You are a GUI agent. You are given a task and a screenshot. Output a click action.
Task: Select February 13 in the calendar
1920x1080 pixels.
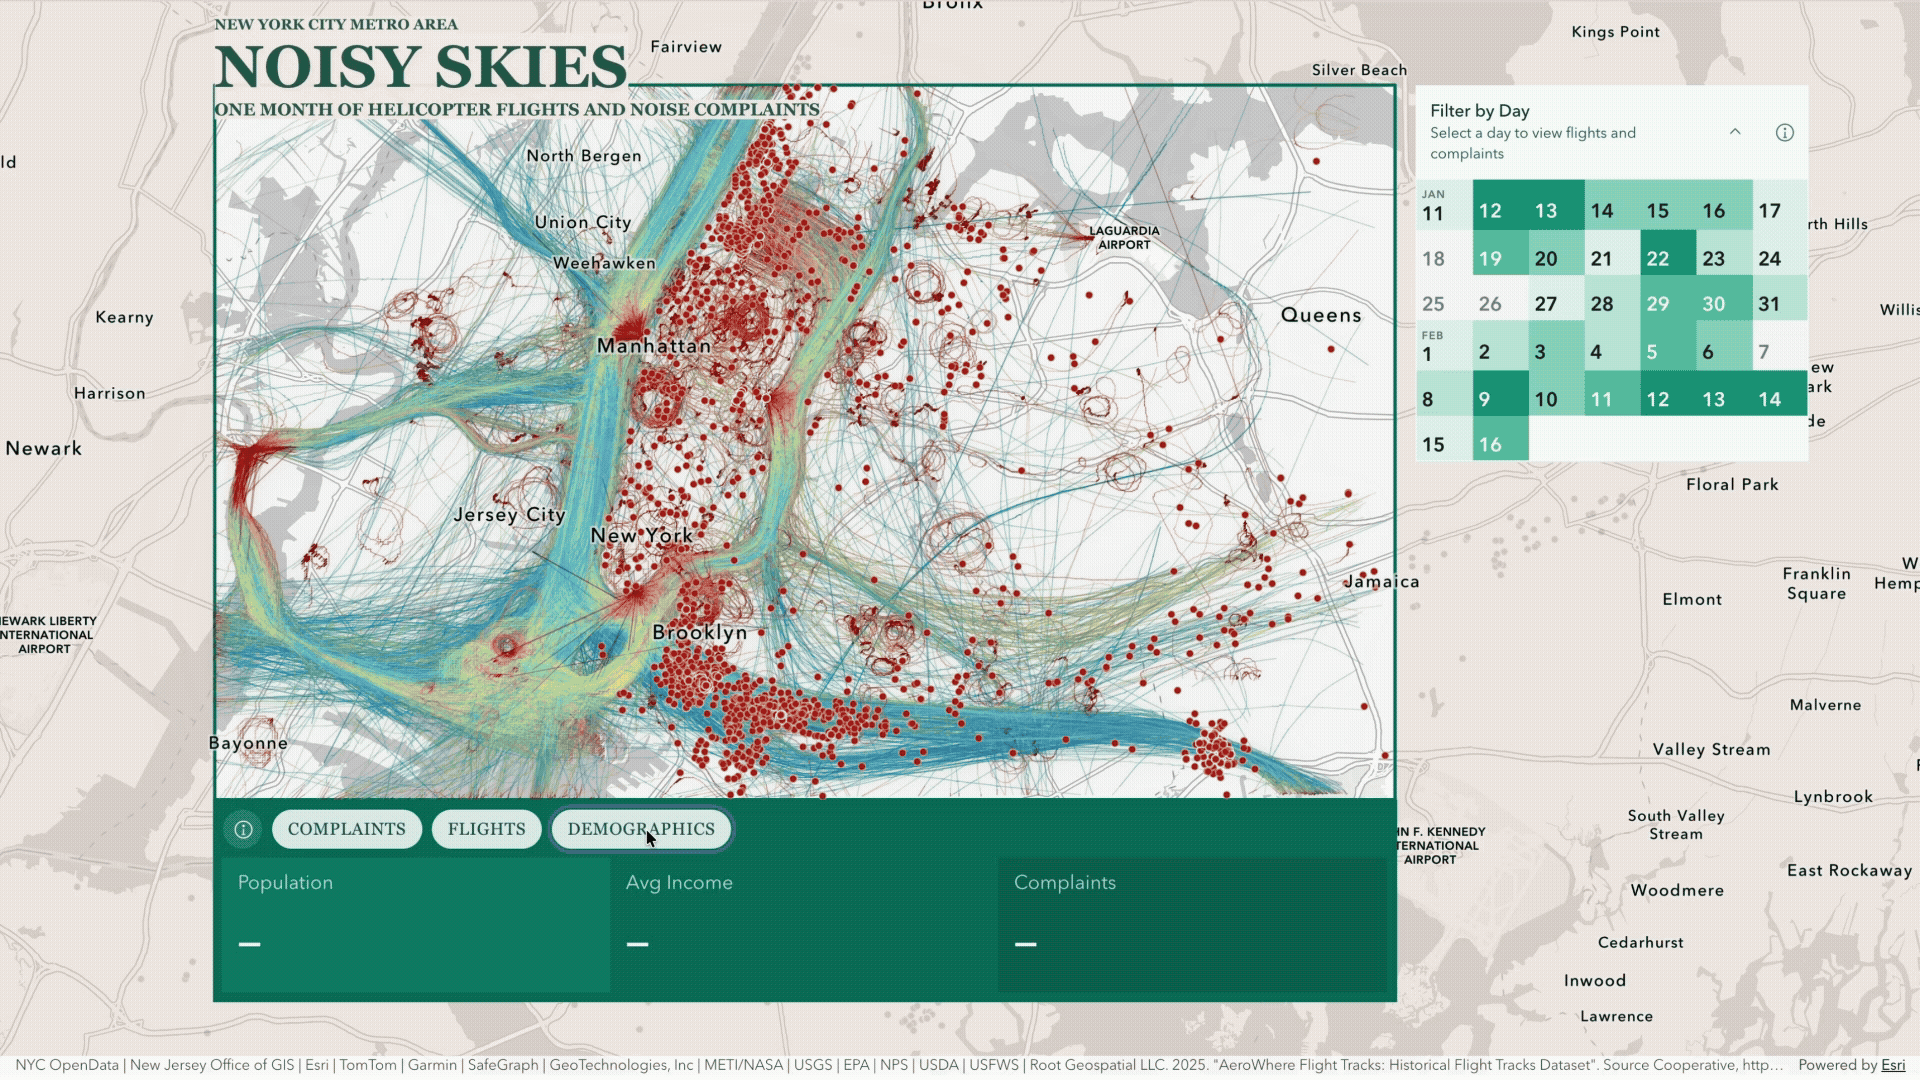(x=1724, y=393)
